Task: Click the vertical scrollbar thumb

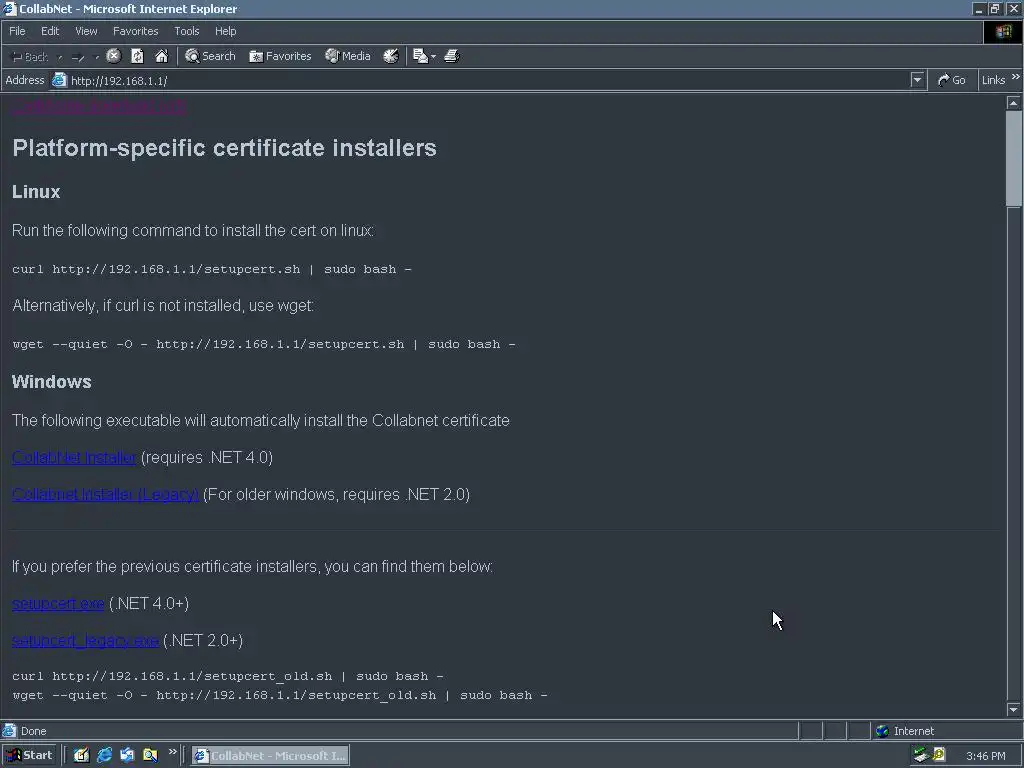Action: [x=1014, y=159]
